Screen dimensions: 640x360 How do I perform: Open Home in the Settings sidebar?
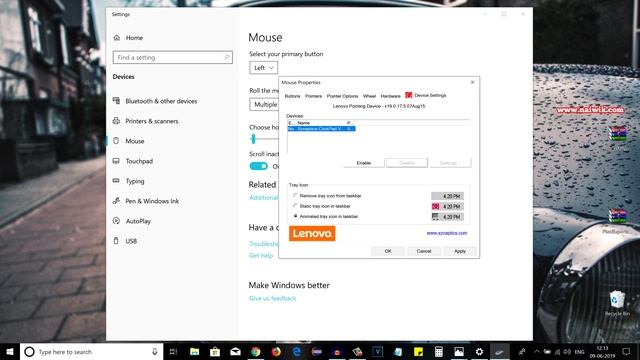pos(128,38)
